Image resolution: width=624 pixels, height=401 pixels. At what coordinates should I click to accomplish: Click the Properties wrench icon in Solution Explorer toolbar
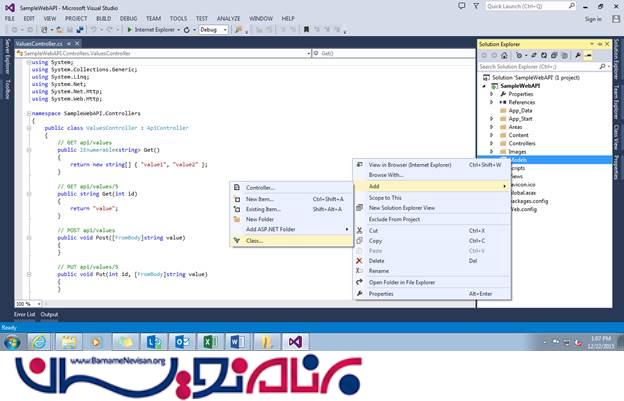(x=579, y=55)
